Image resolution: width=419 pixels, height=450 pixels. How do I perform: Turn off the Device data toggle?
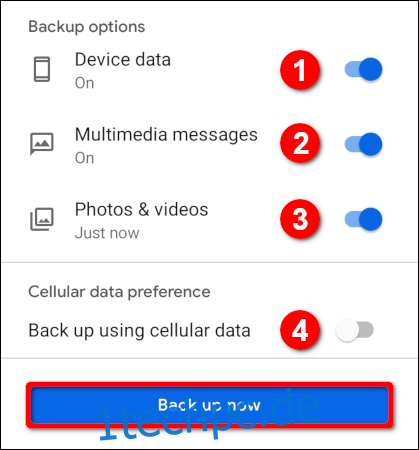click(x=363, y=69)
